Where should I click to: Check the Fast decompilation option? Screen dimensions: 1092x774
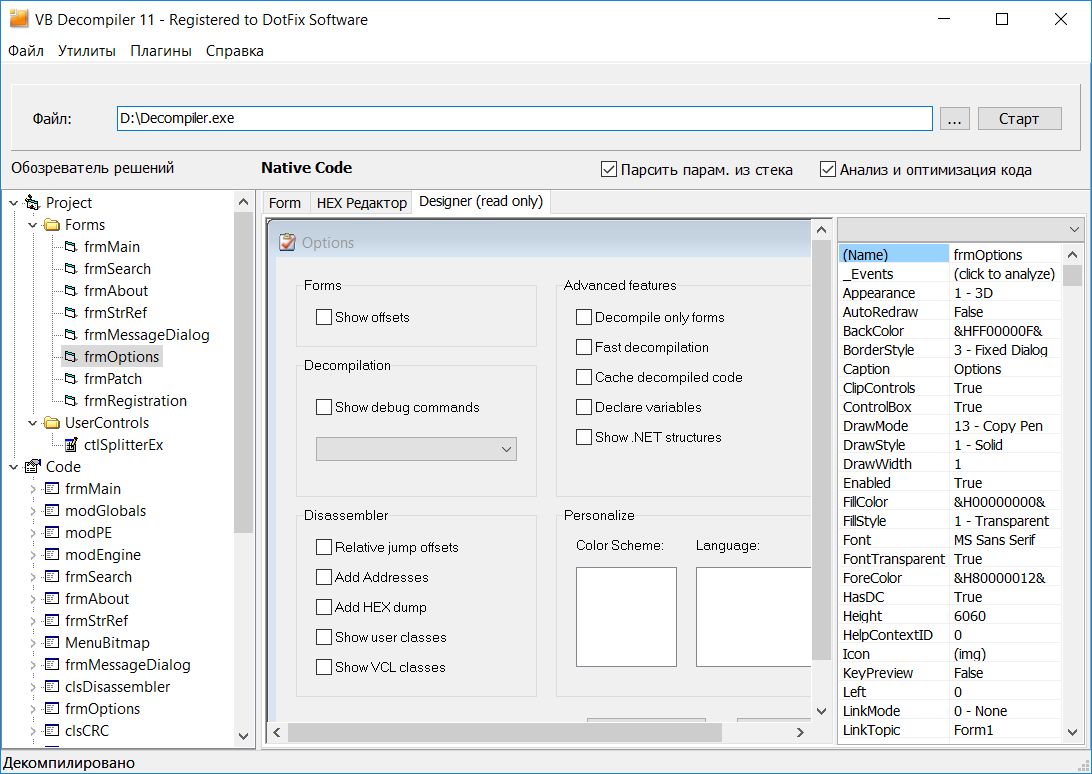pos(584,347)
